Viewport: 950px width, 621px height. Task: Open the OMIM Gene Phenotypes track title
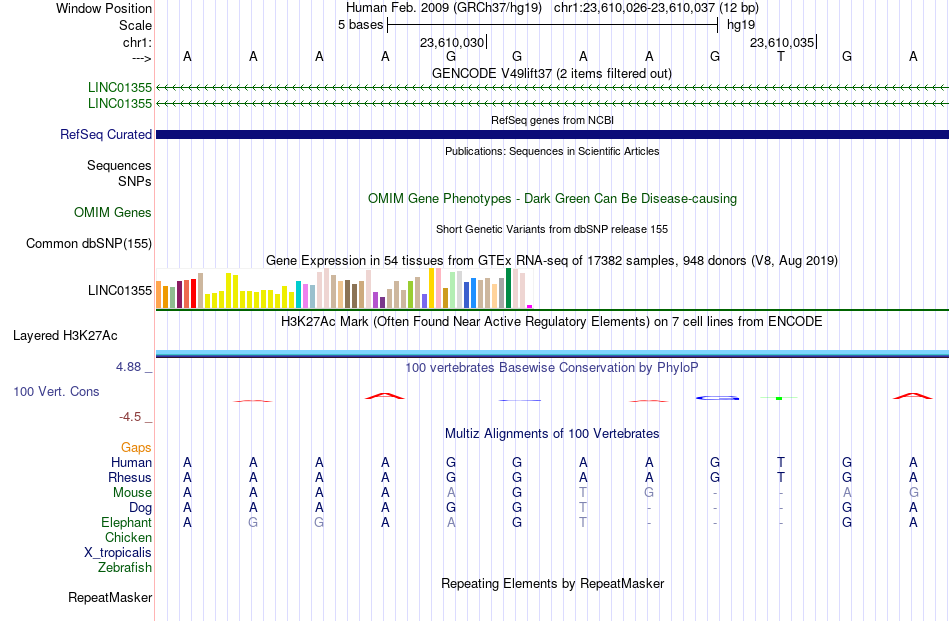553,199
